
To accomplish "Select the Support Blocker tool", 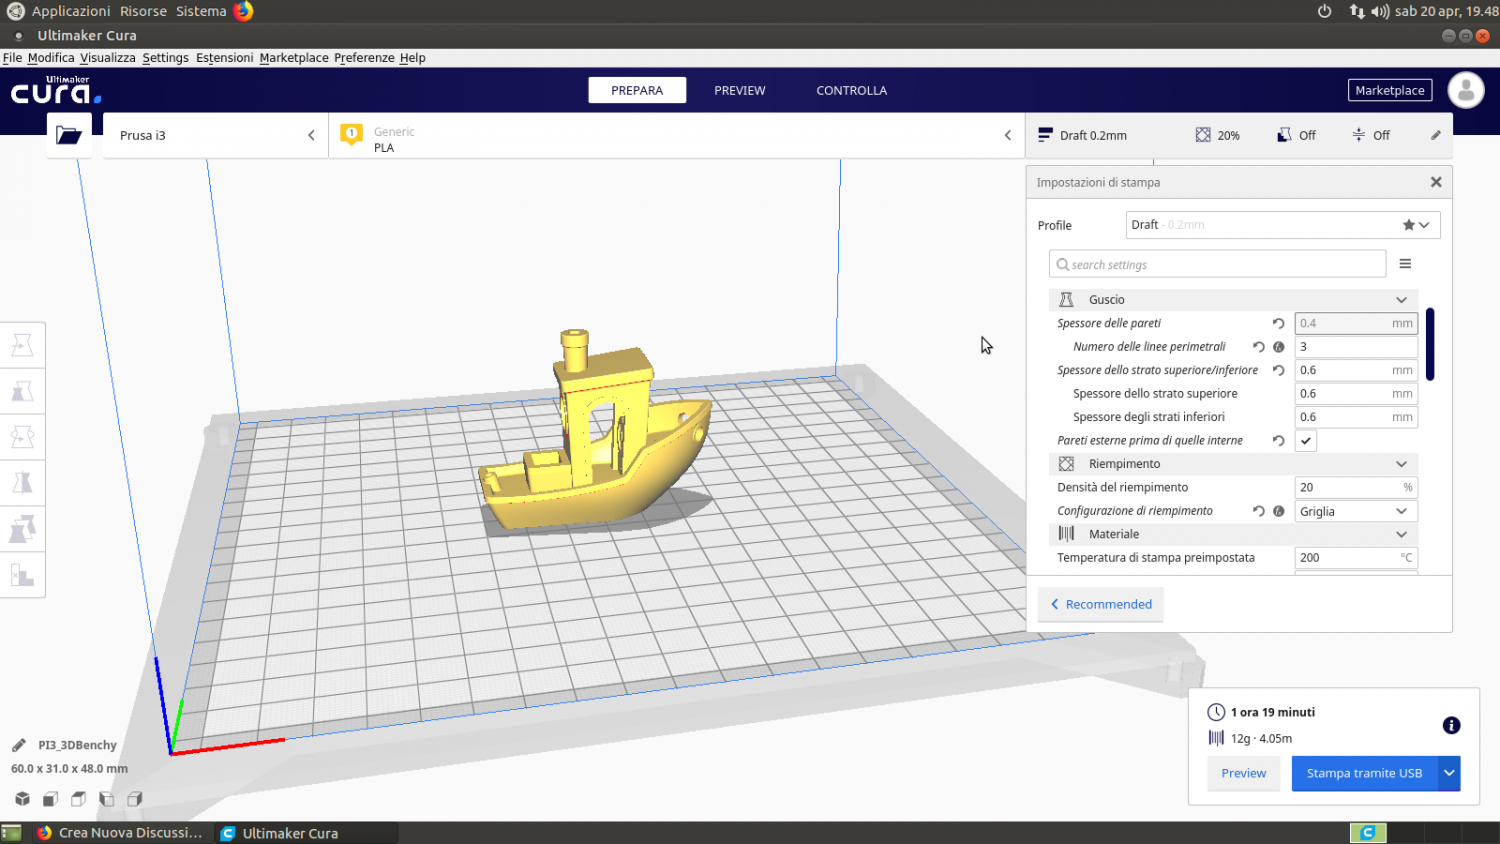I will [x=22, y=575].
